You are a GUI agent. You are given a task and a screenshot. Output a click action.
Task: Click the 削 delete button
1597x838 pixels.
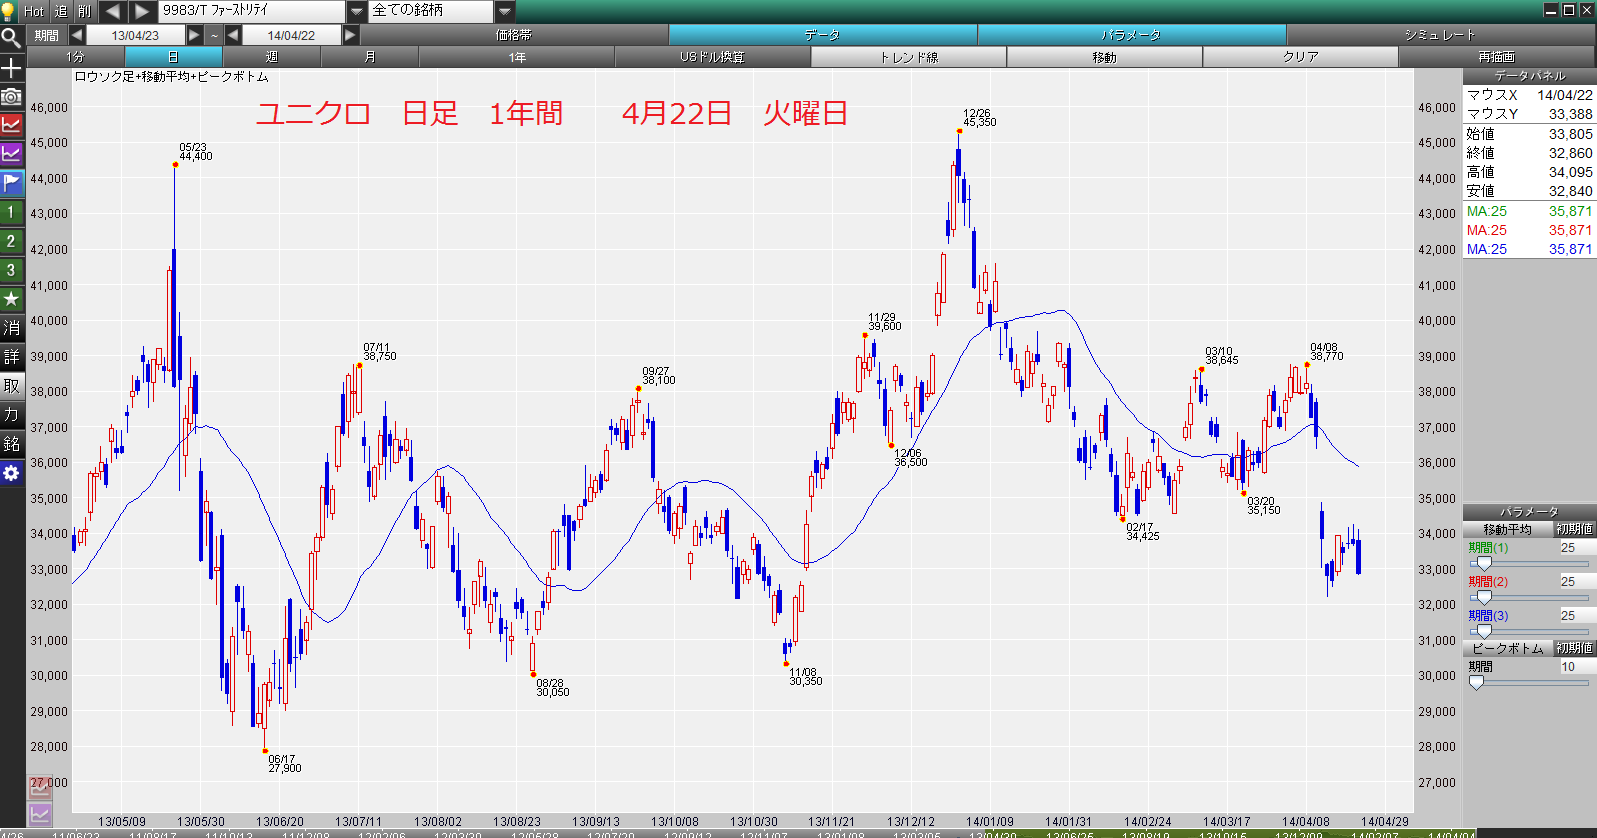coord(85,11)
